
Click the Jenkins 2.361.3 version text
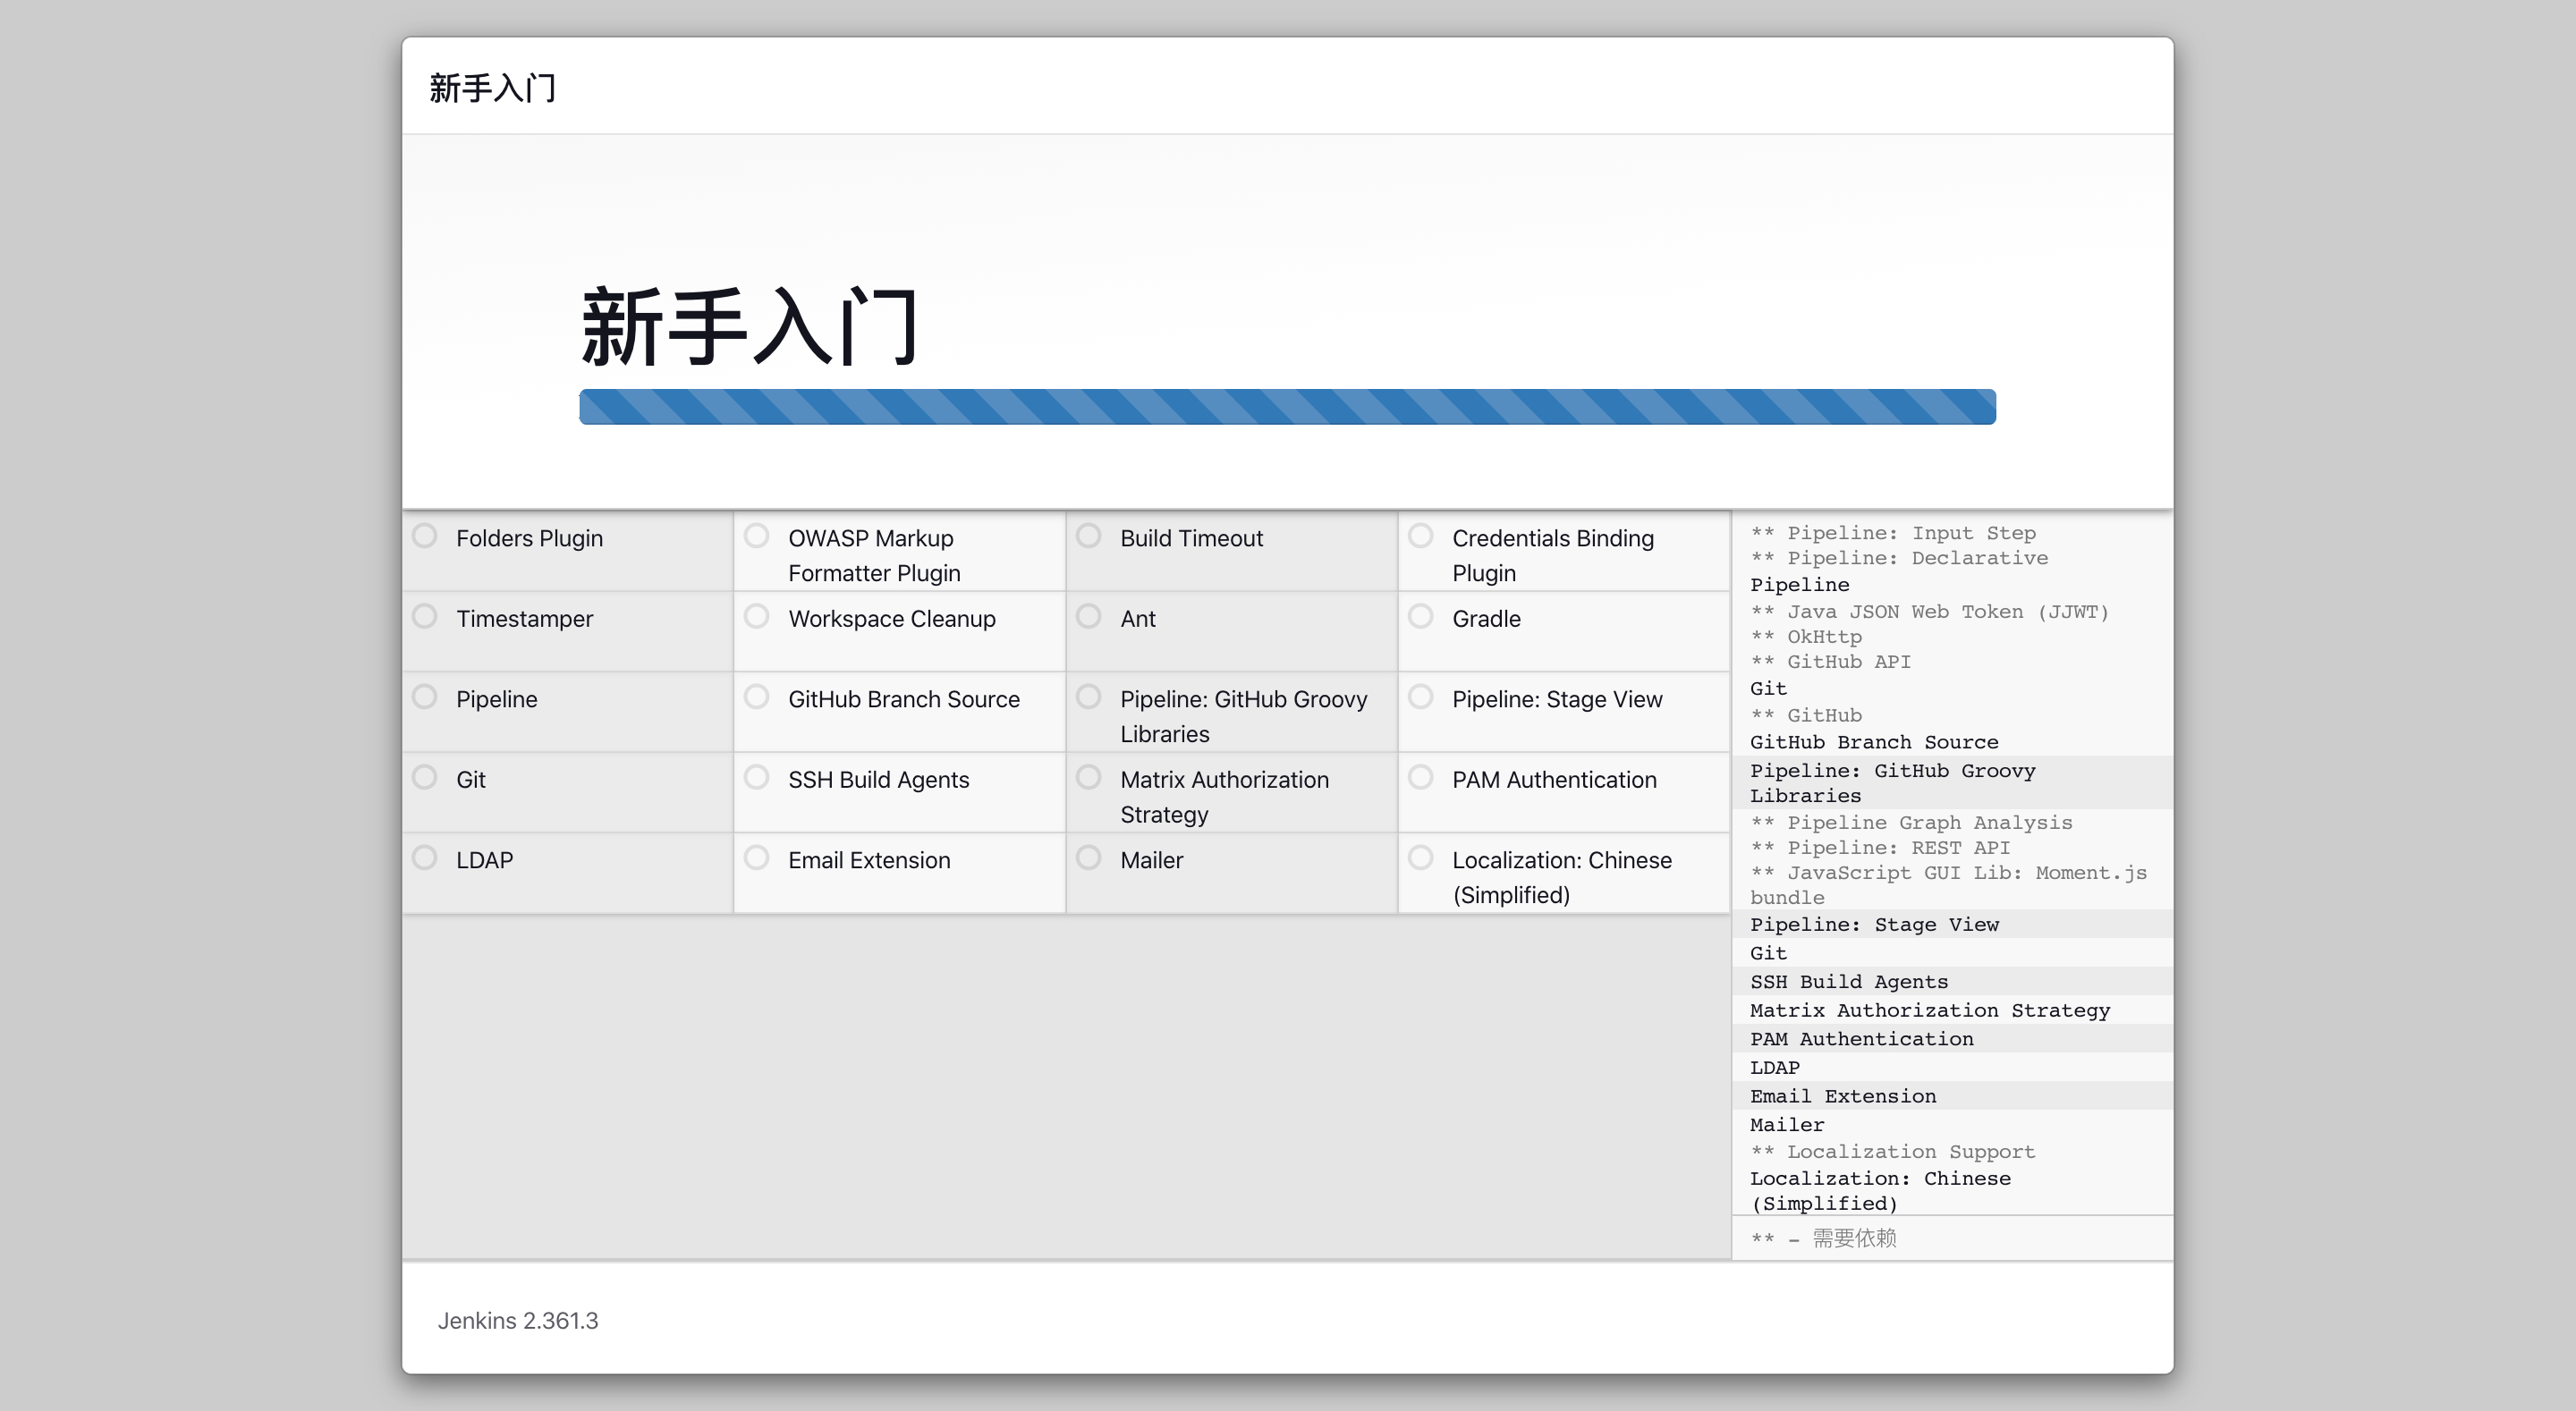(518, 1321)
